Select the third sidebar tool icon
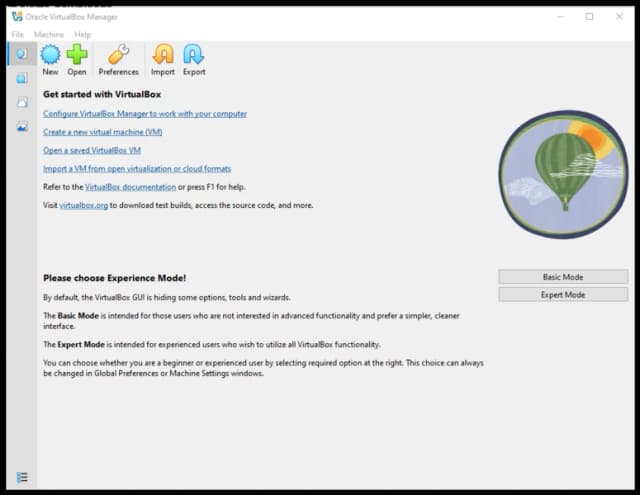The image size is (640, 495). click(x=22, y=102)
